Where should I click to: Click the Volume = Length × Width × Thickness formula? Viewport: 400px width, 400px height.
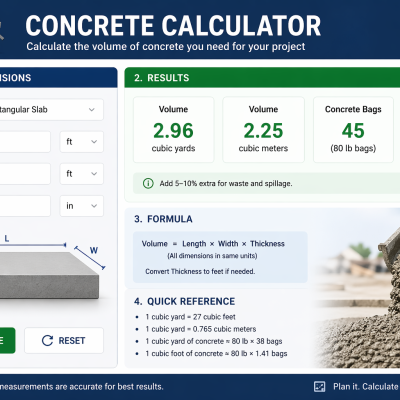coord(213,244)
